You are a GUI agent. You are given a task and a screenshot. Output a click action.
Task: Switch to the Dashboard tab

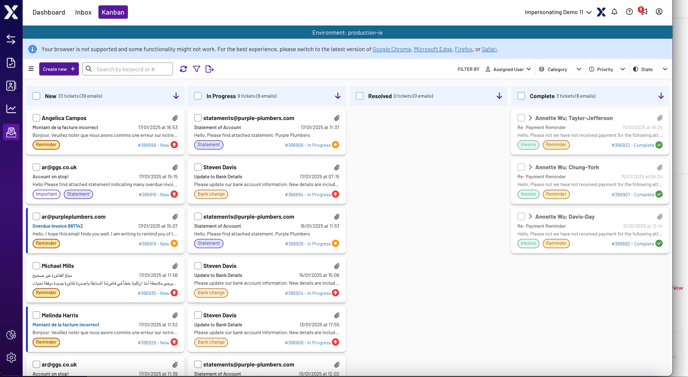[x=49, y=12]
